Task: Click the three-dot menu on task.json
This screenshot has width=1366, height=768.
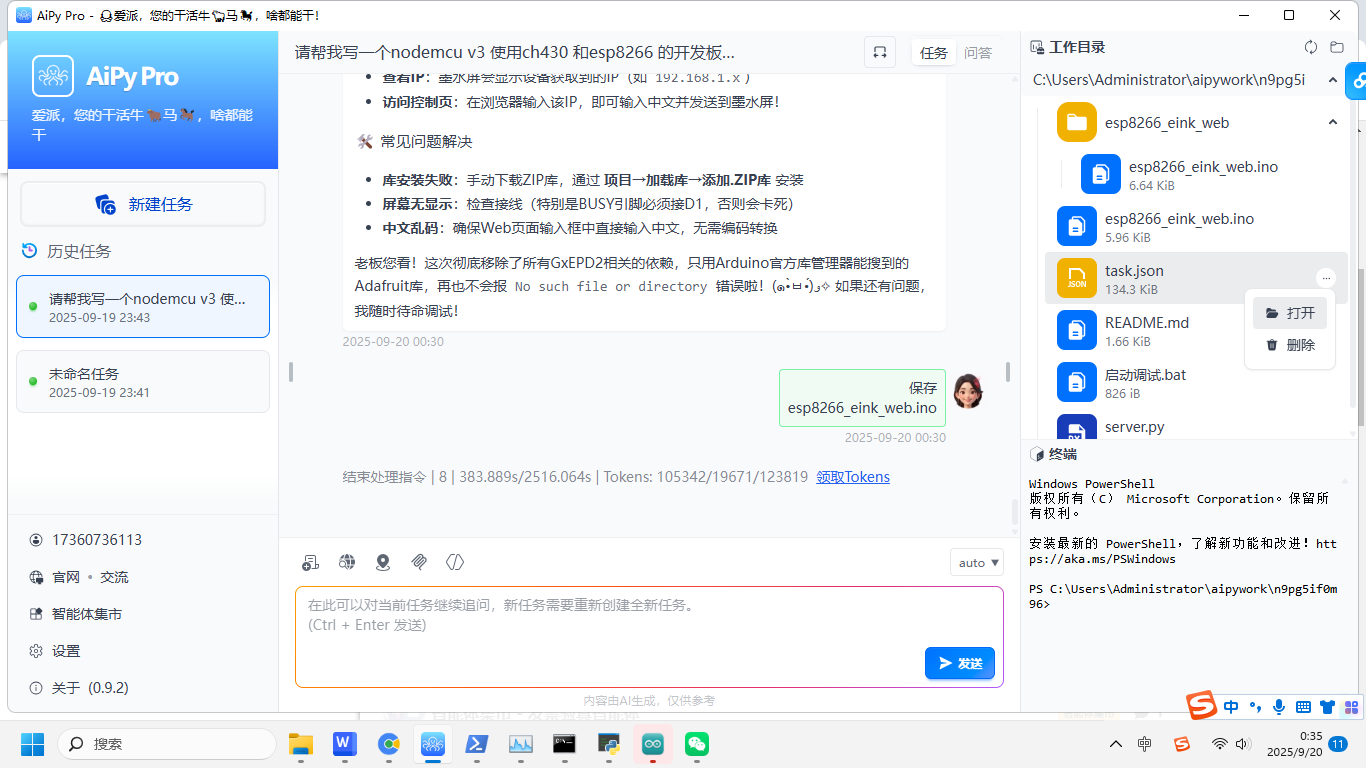Action: [x=1326, y=278]
